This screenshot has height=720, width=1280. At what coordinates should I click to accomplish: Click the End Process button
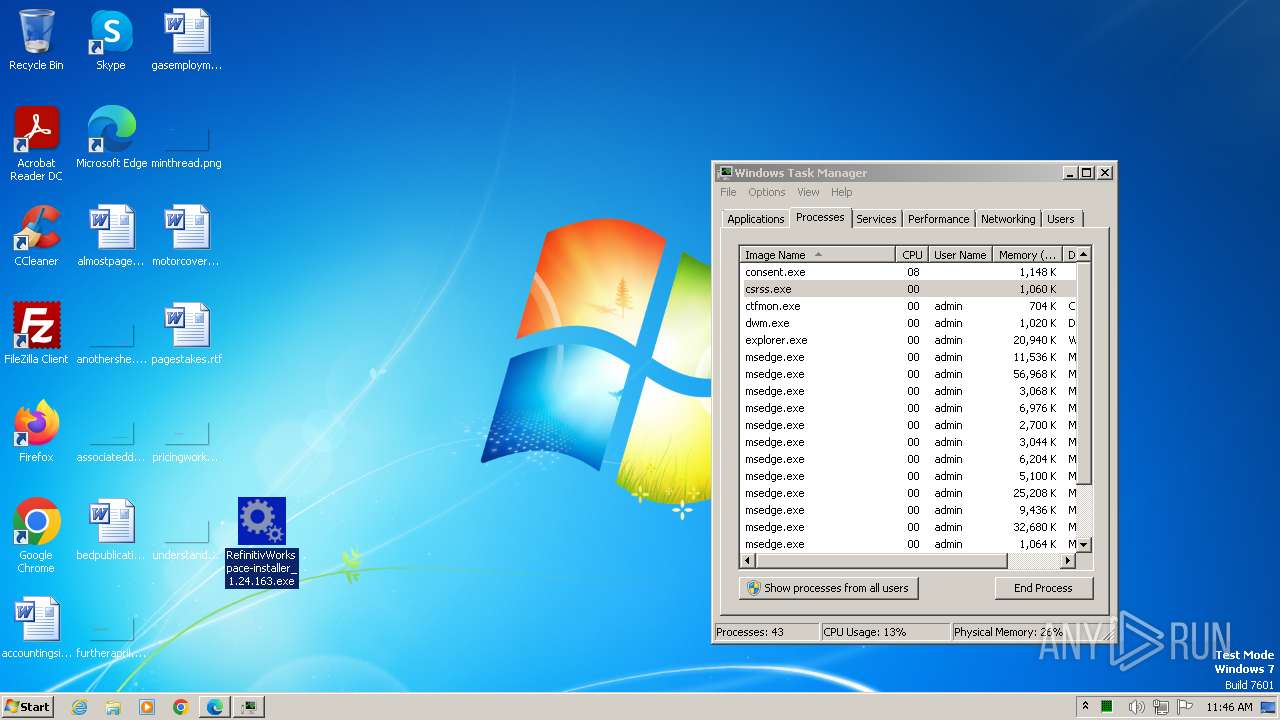1043,588
